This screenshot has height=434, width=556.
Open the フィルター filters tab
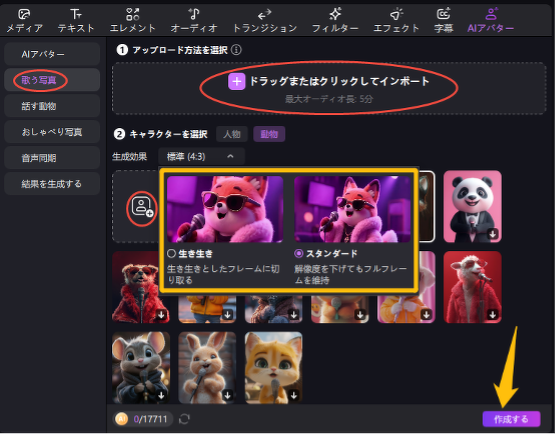[x=335, y=21]
